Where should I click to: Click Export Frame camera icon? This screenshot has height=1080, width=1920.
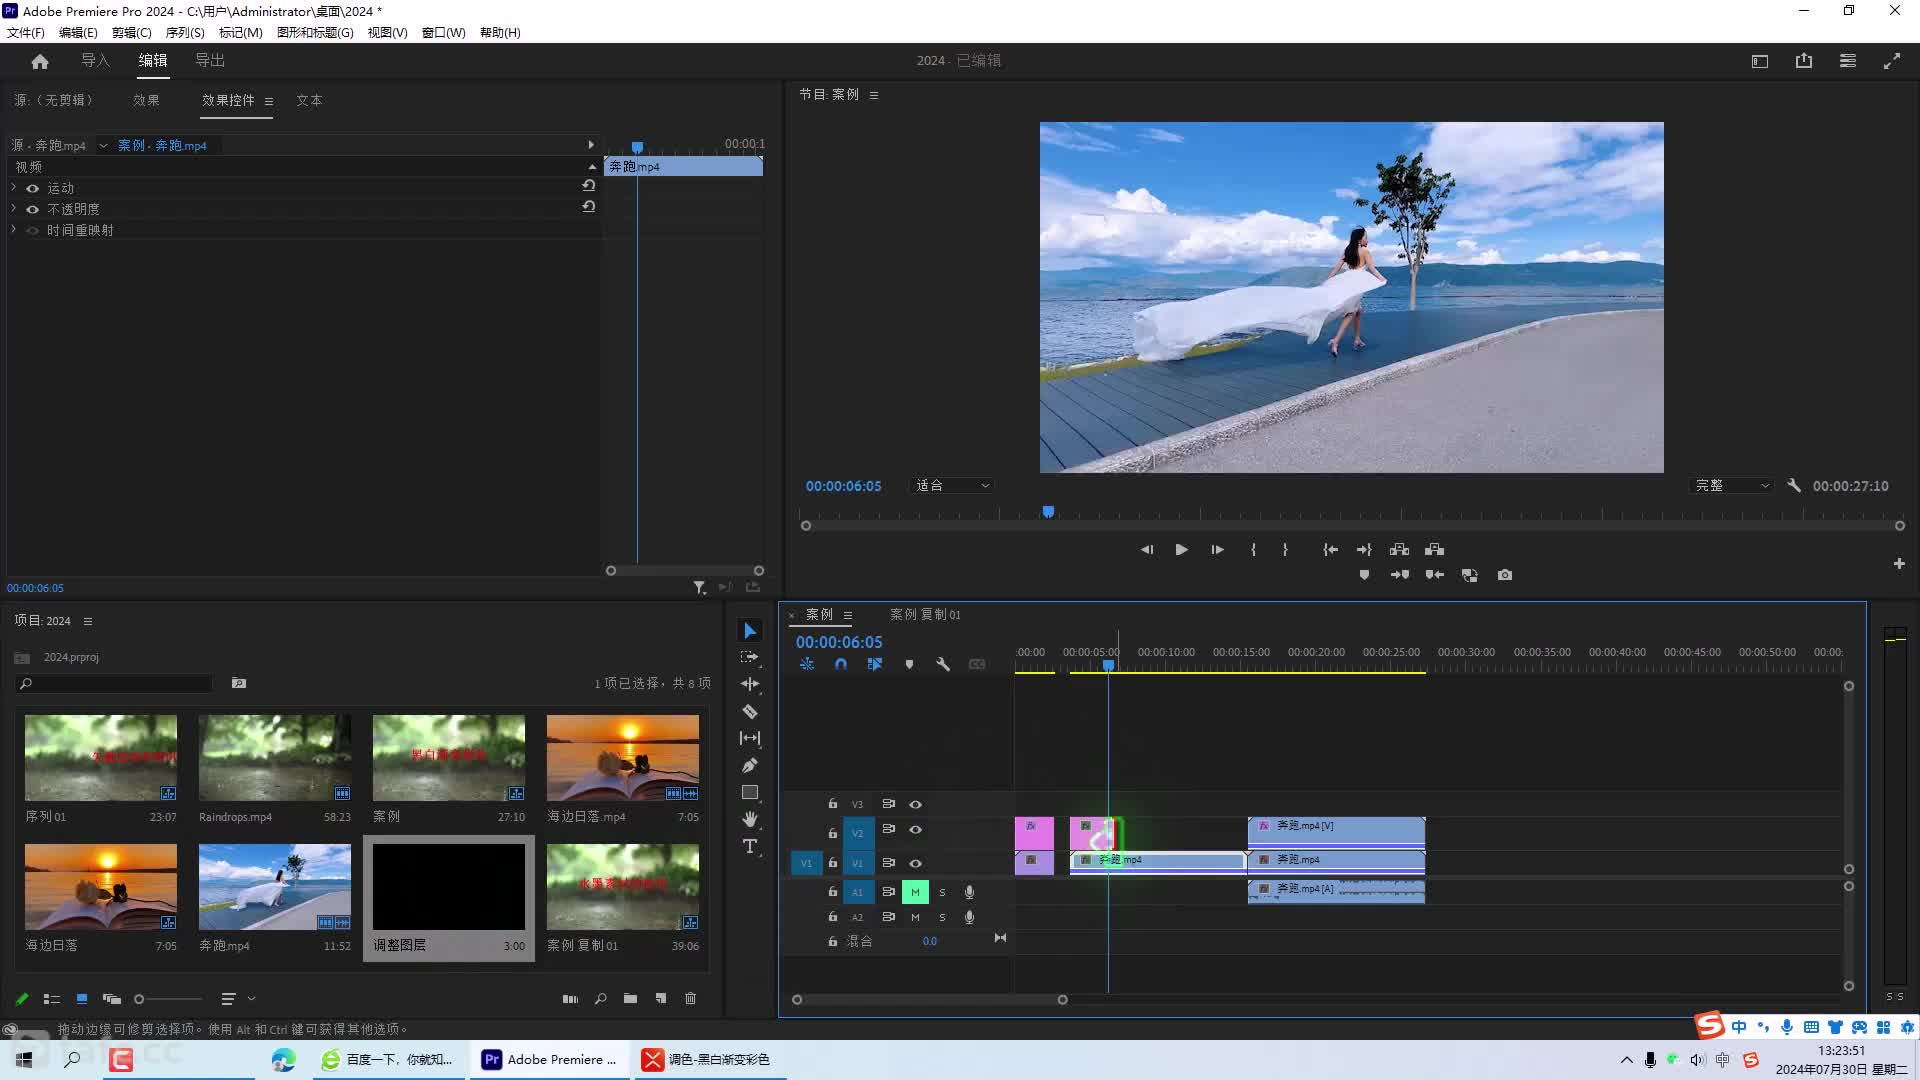[x=1505, y=575]
